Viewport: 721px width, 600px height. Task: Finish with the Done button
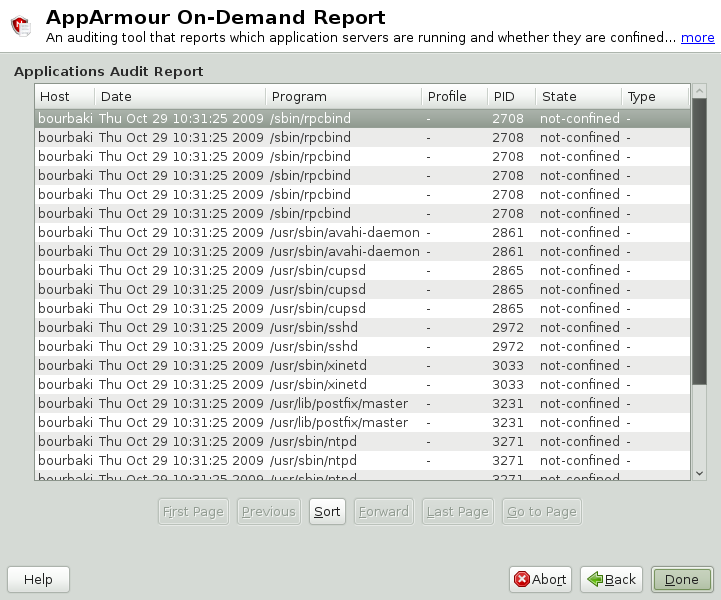click(x=682, y=579)
